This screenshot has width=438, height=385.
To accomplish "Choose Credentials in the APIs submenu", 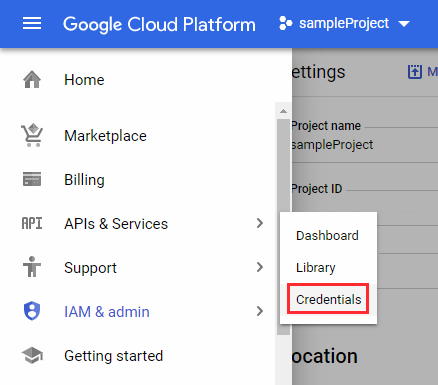I will [x=329, y=299].
